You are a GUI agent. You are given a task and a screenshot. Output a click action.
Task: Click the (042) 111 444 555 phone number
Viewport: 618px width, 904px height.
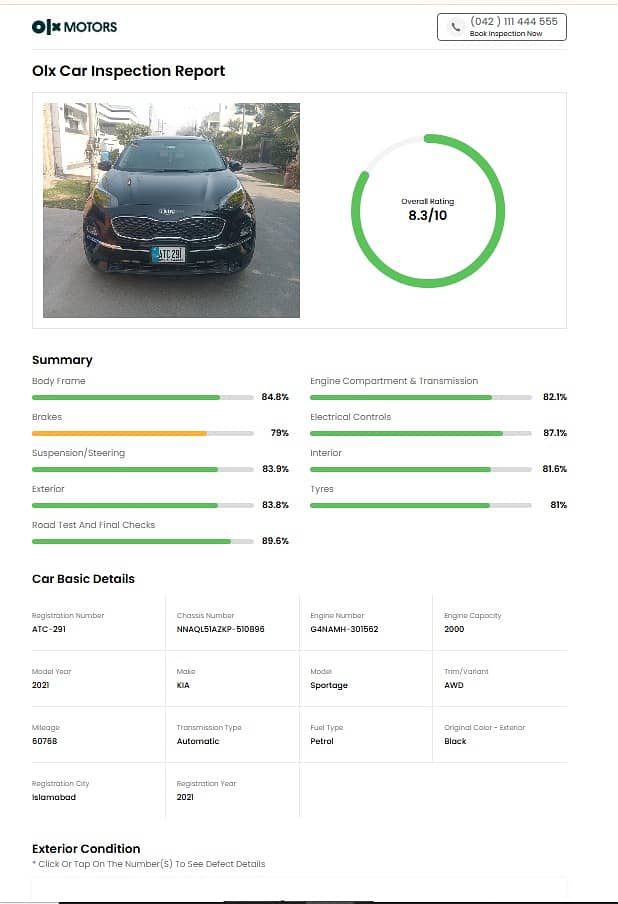coord(513,21)
